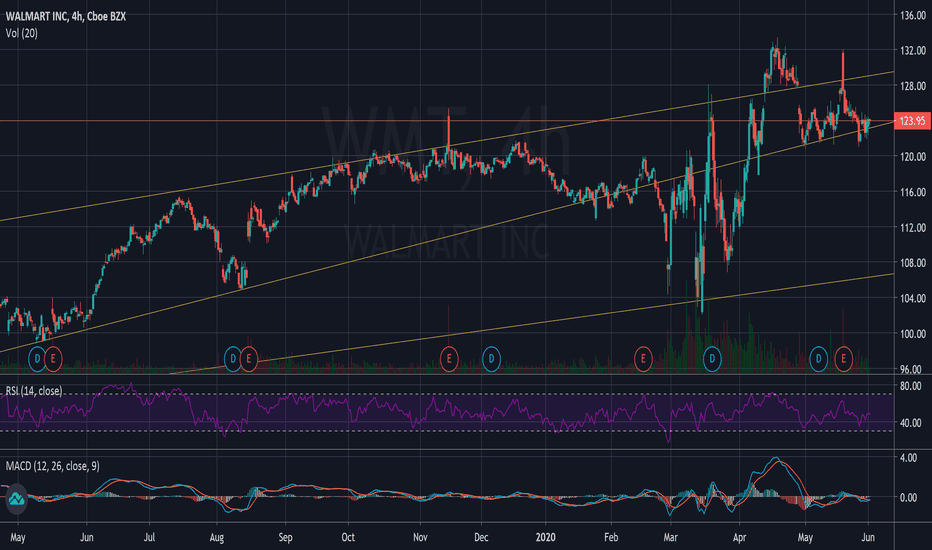The image size is (932, 550).
Task: Click the Sep label on time axis
Action: pos(285,538)
